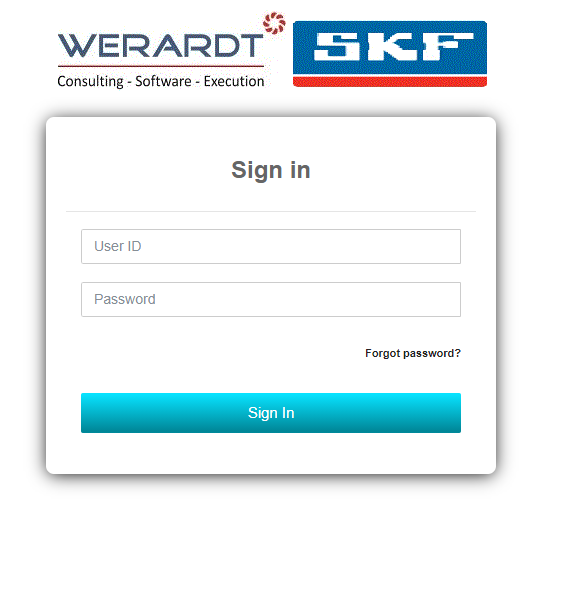Submit with the cyan Sign In button
Screen dimensions: 569x602
[x=271, y=413]
